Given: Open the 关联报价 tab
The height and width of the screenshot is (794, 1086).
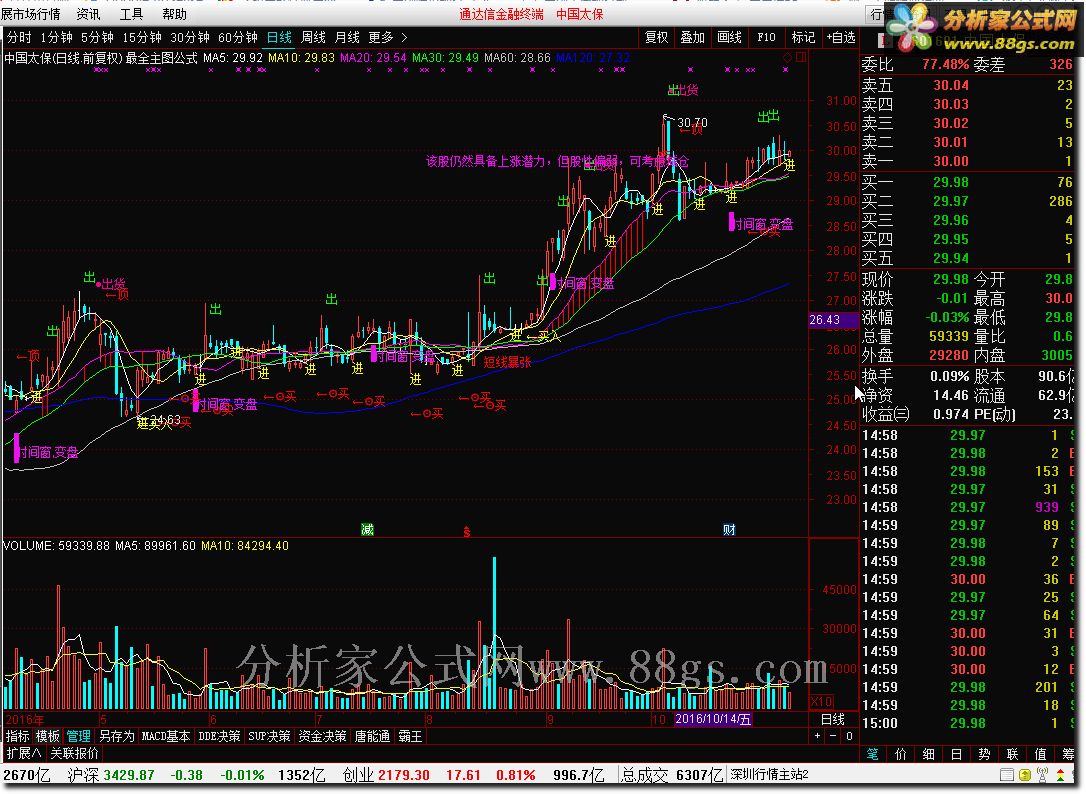Looking at the screenshot, I should (74, 753).
